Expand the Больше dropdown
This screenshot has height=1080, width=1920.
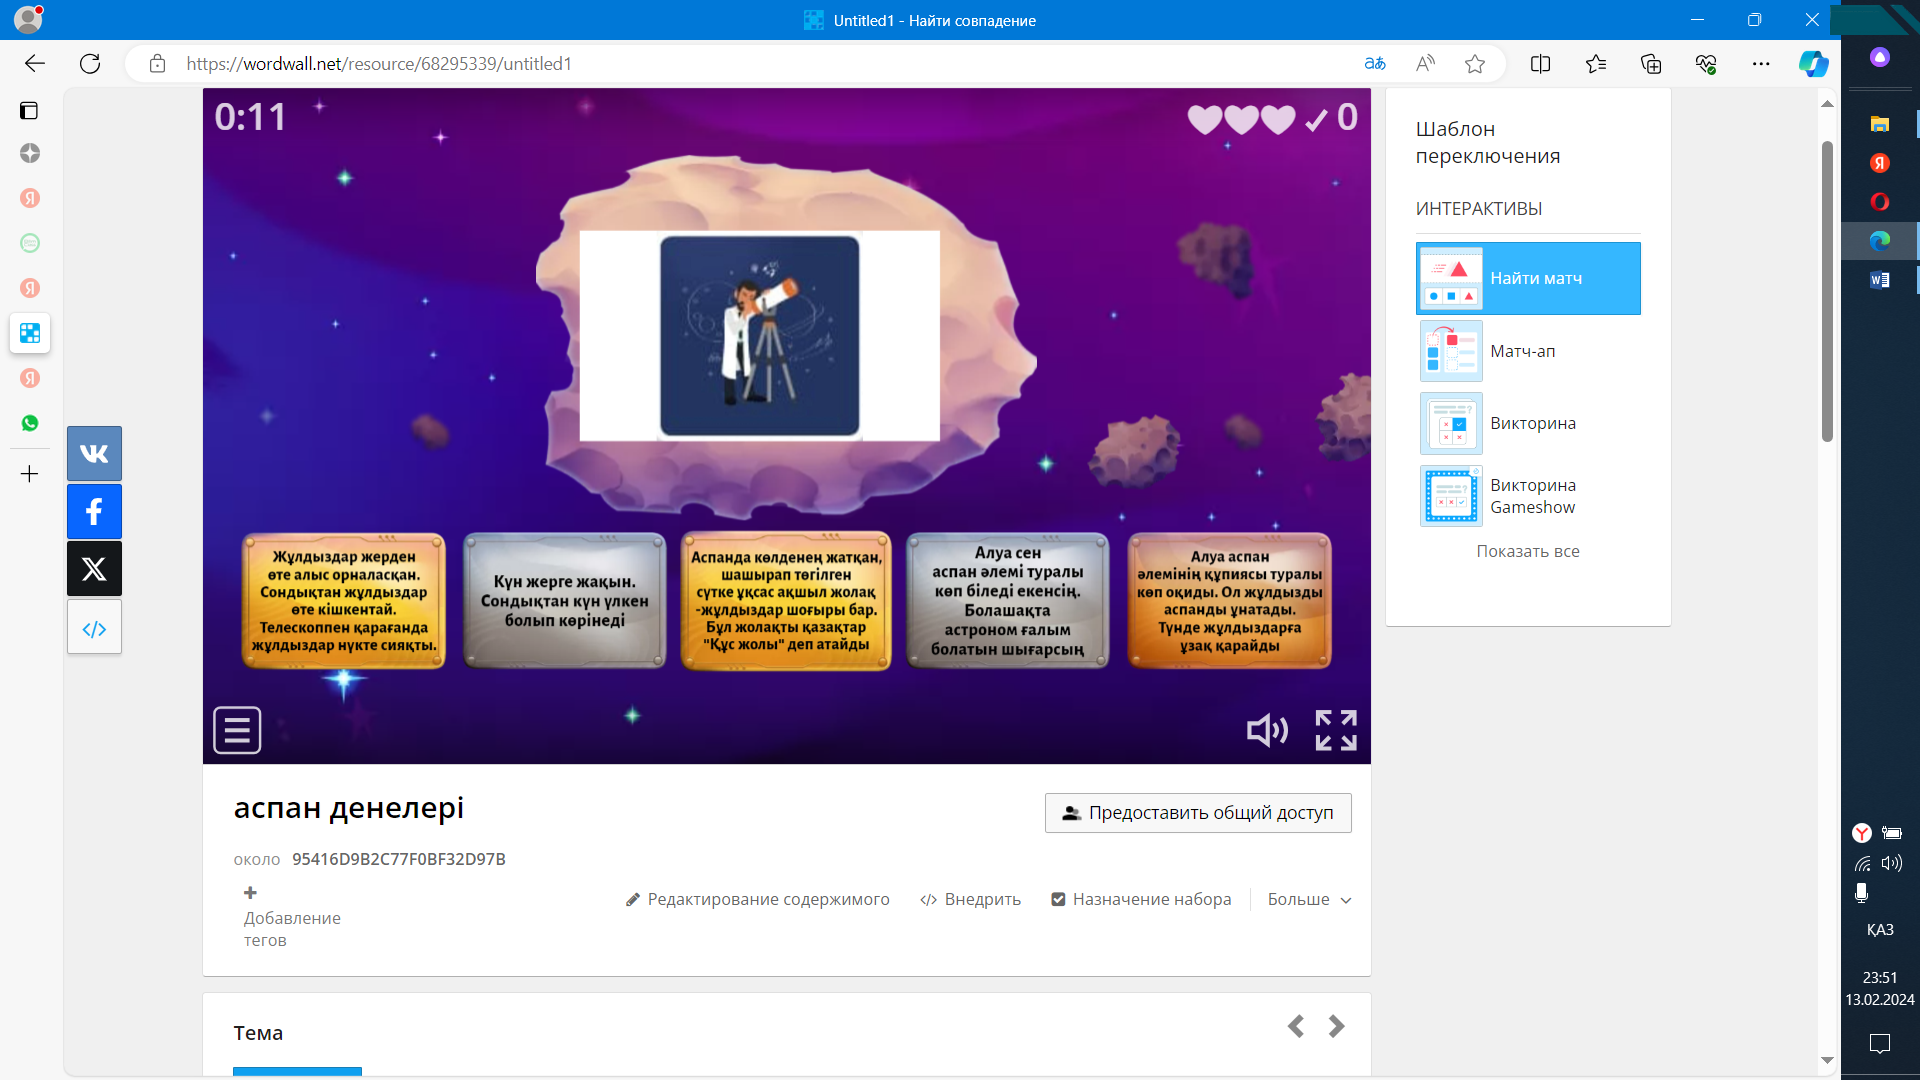tap(1309, 899)
